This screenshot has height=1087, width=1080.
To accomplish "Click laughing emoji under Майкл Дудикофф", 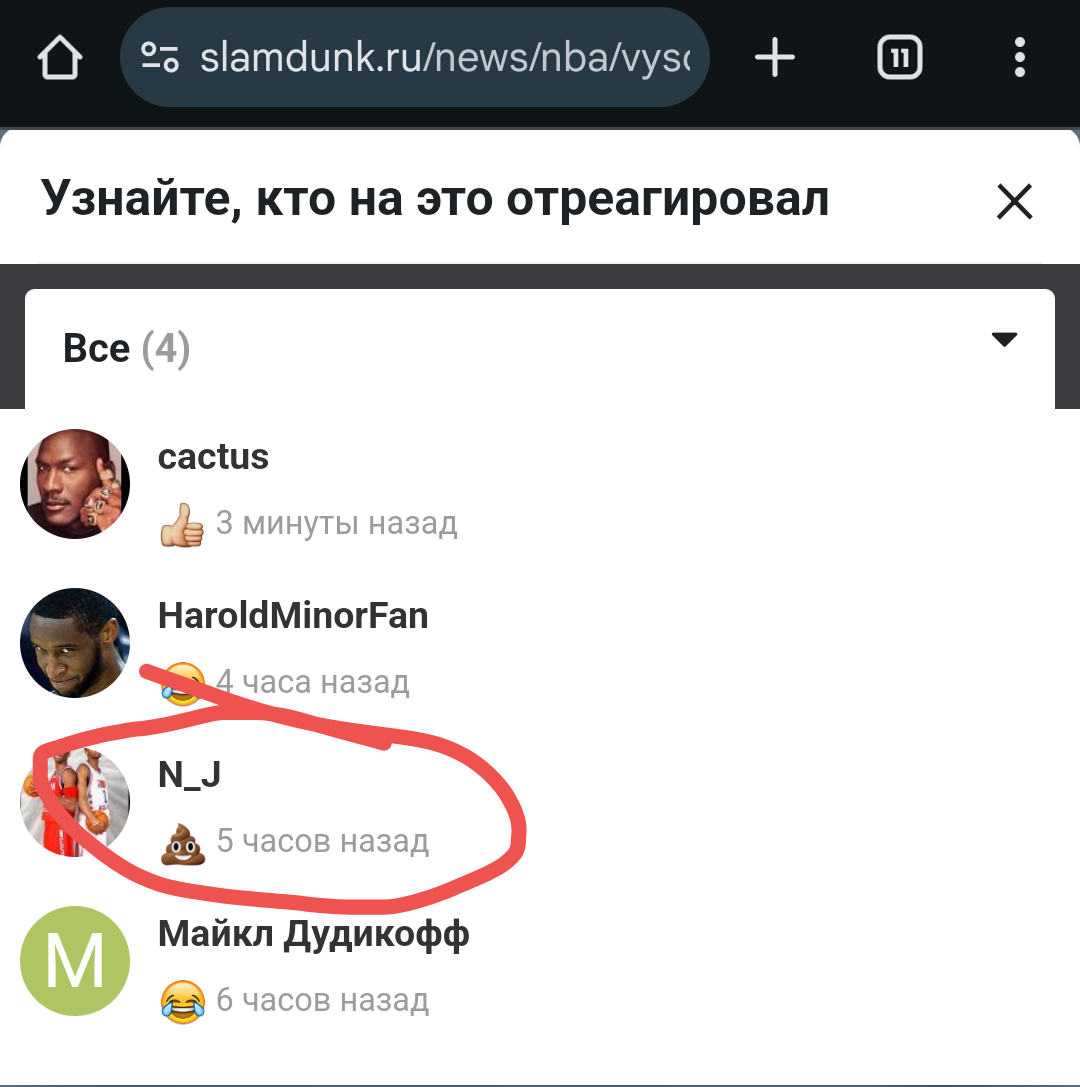I will tap(183, 1002).
